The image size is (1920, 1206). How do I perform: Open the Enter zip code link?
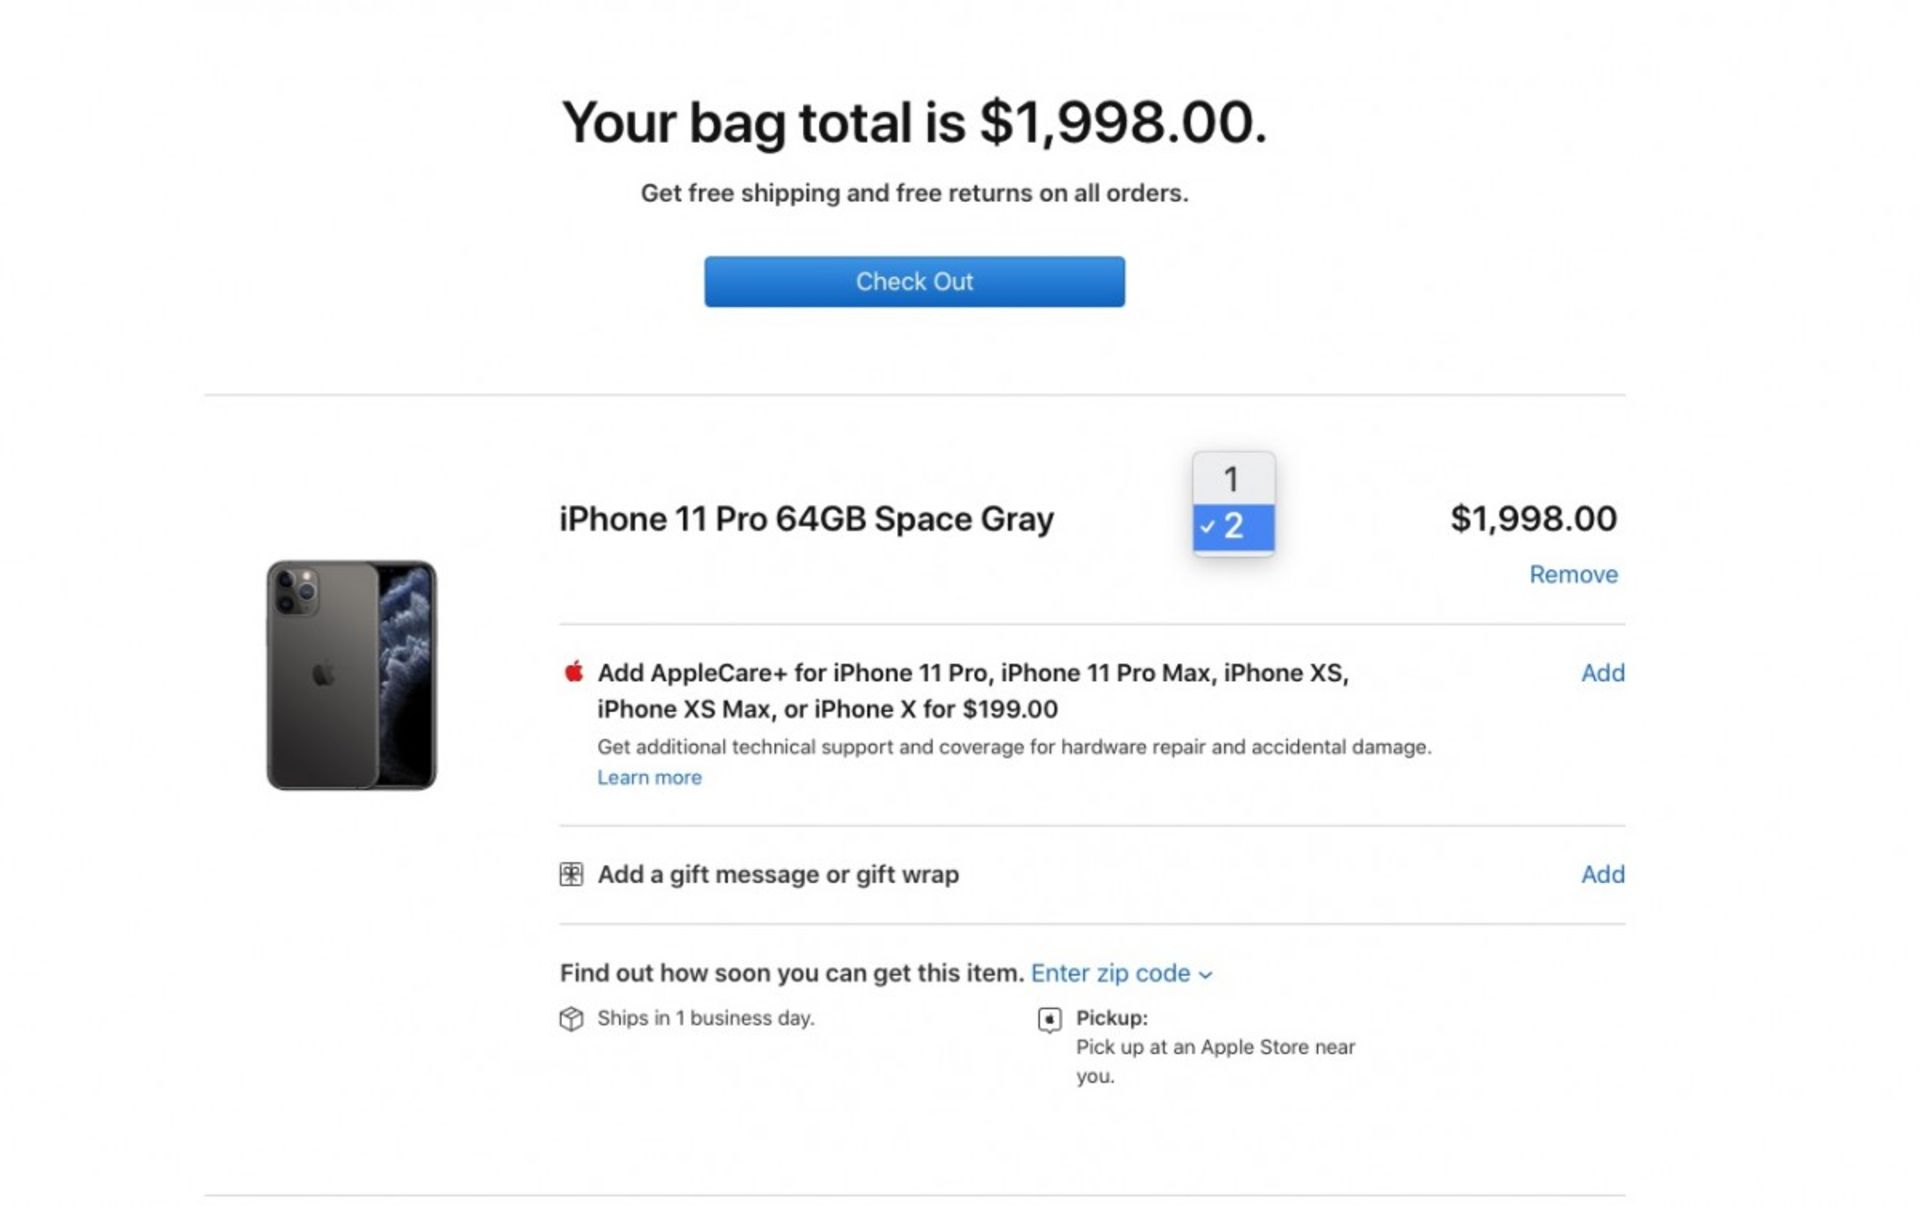(x=1110, y=973)
